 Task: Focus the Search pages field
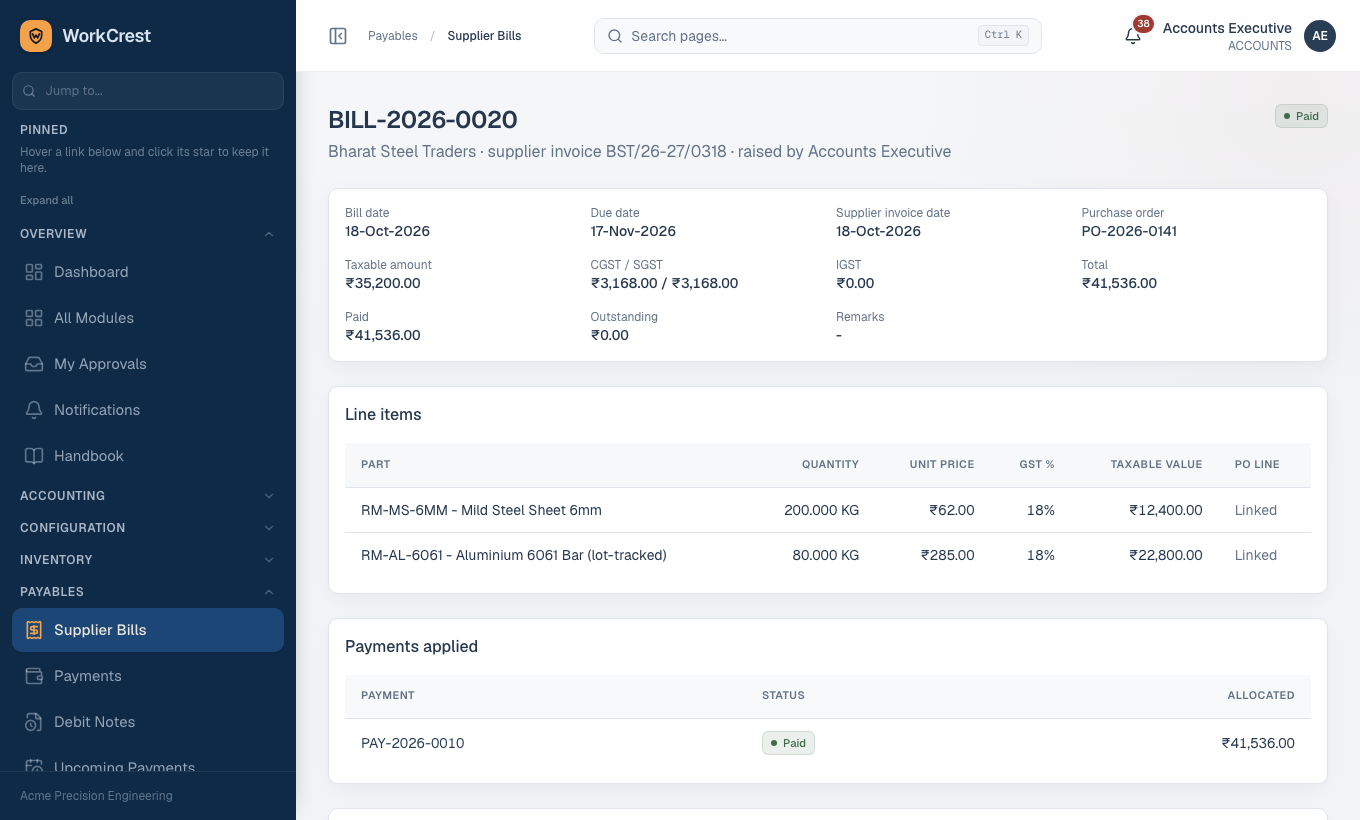(x=818, y=36)
